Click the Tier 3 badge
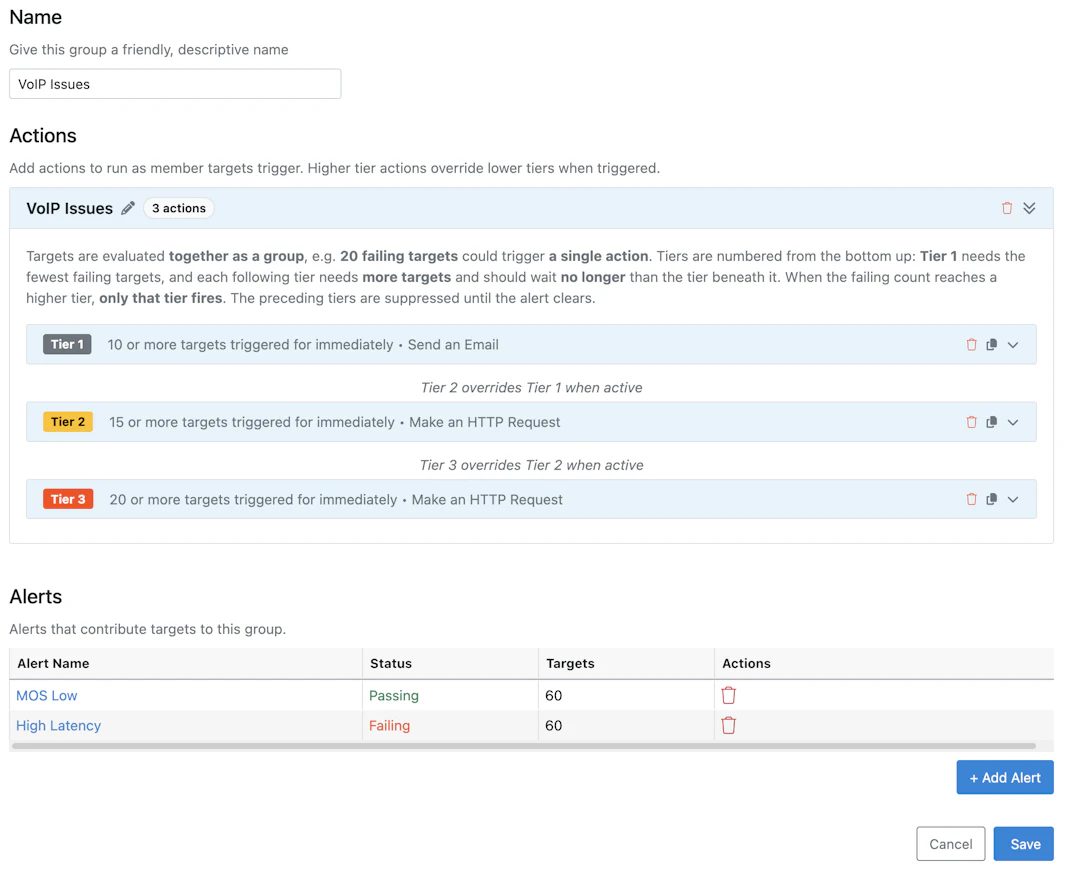This screenshot has height=872, width=1066. pyautogui.click(x=68, y=500)
